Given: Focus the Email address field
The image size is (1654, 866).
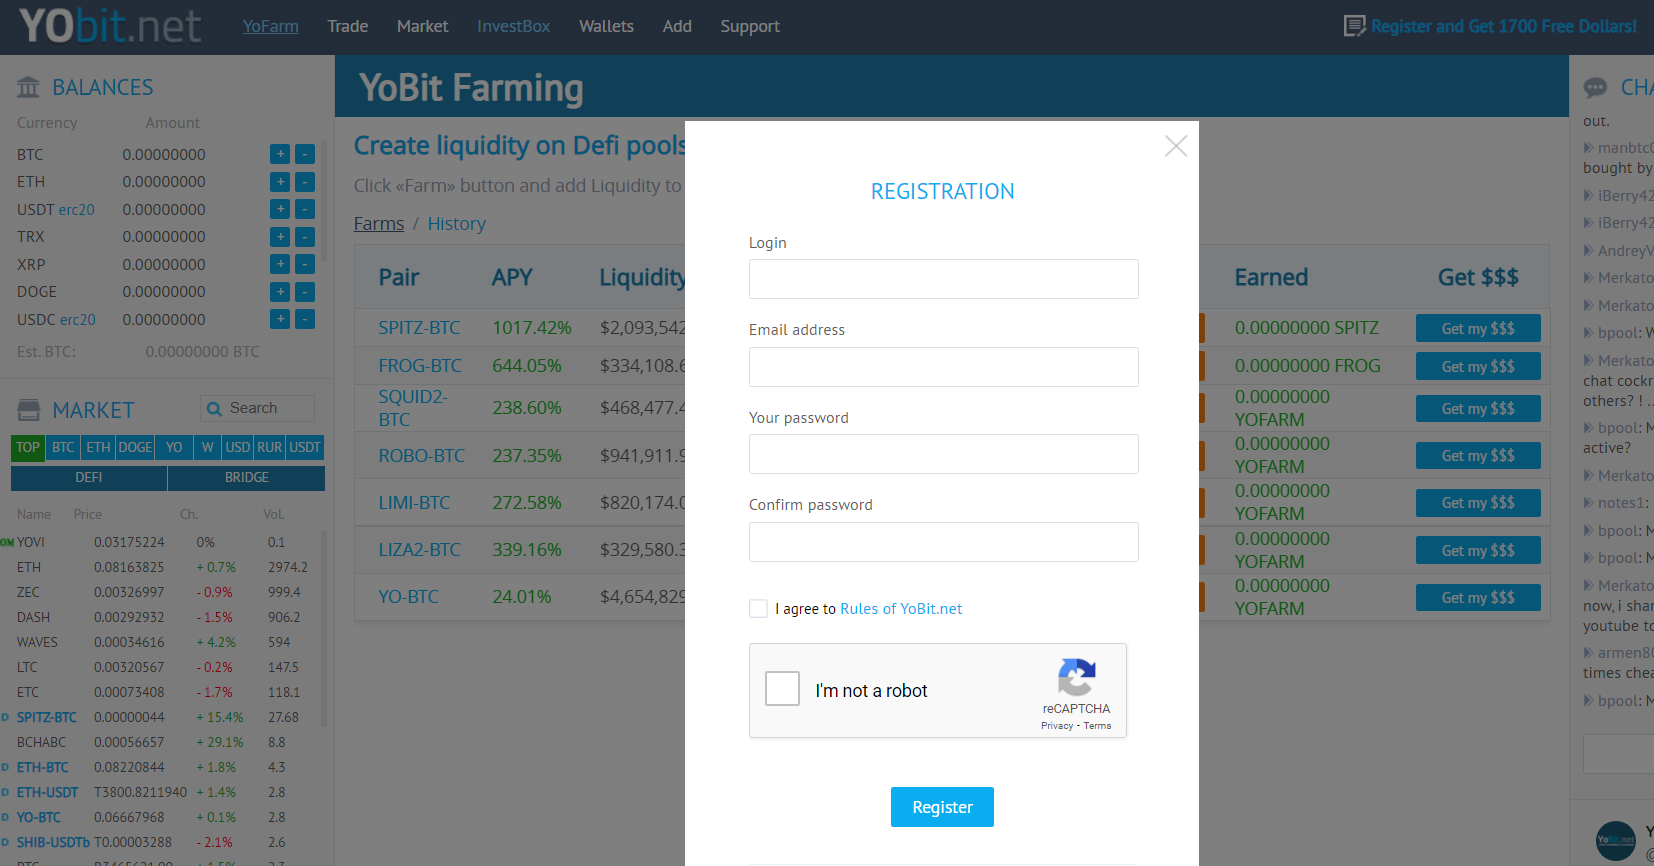Looking at the screenshot, I should pos(943,367).
